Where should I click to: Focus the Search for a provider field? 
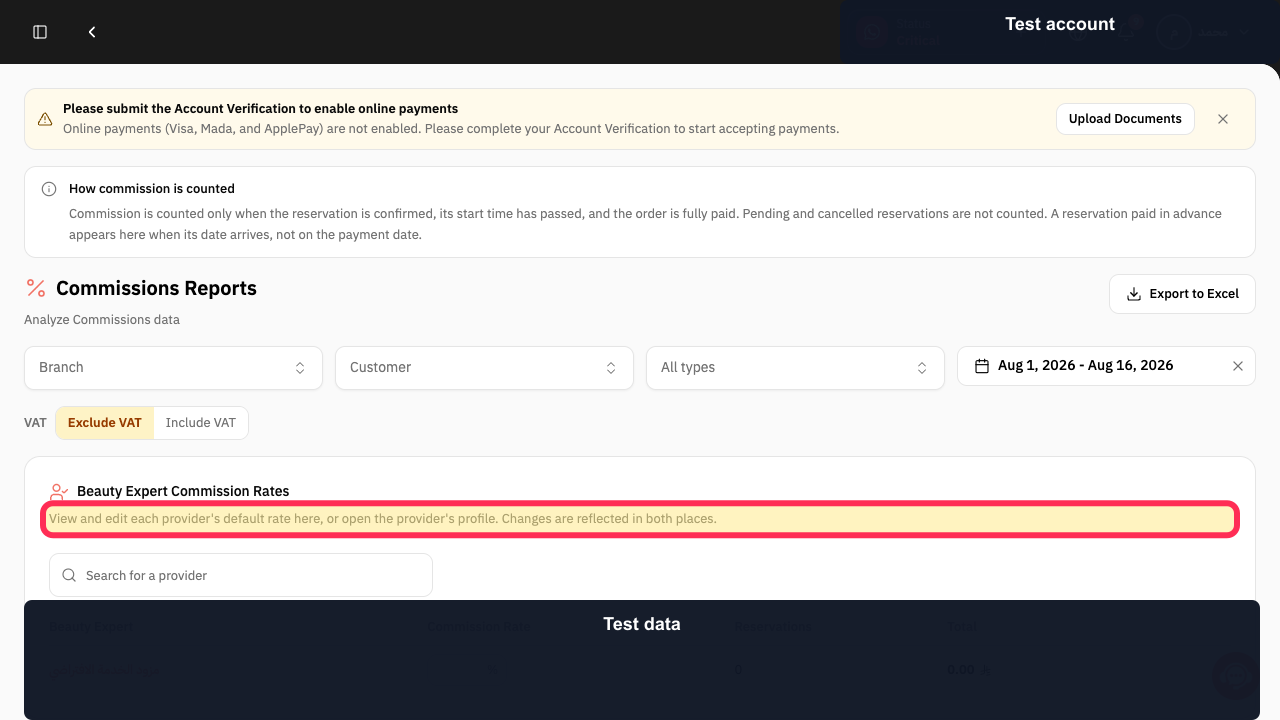(x=241, y=575)
